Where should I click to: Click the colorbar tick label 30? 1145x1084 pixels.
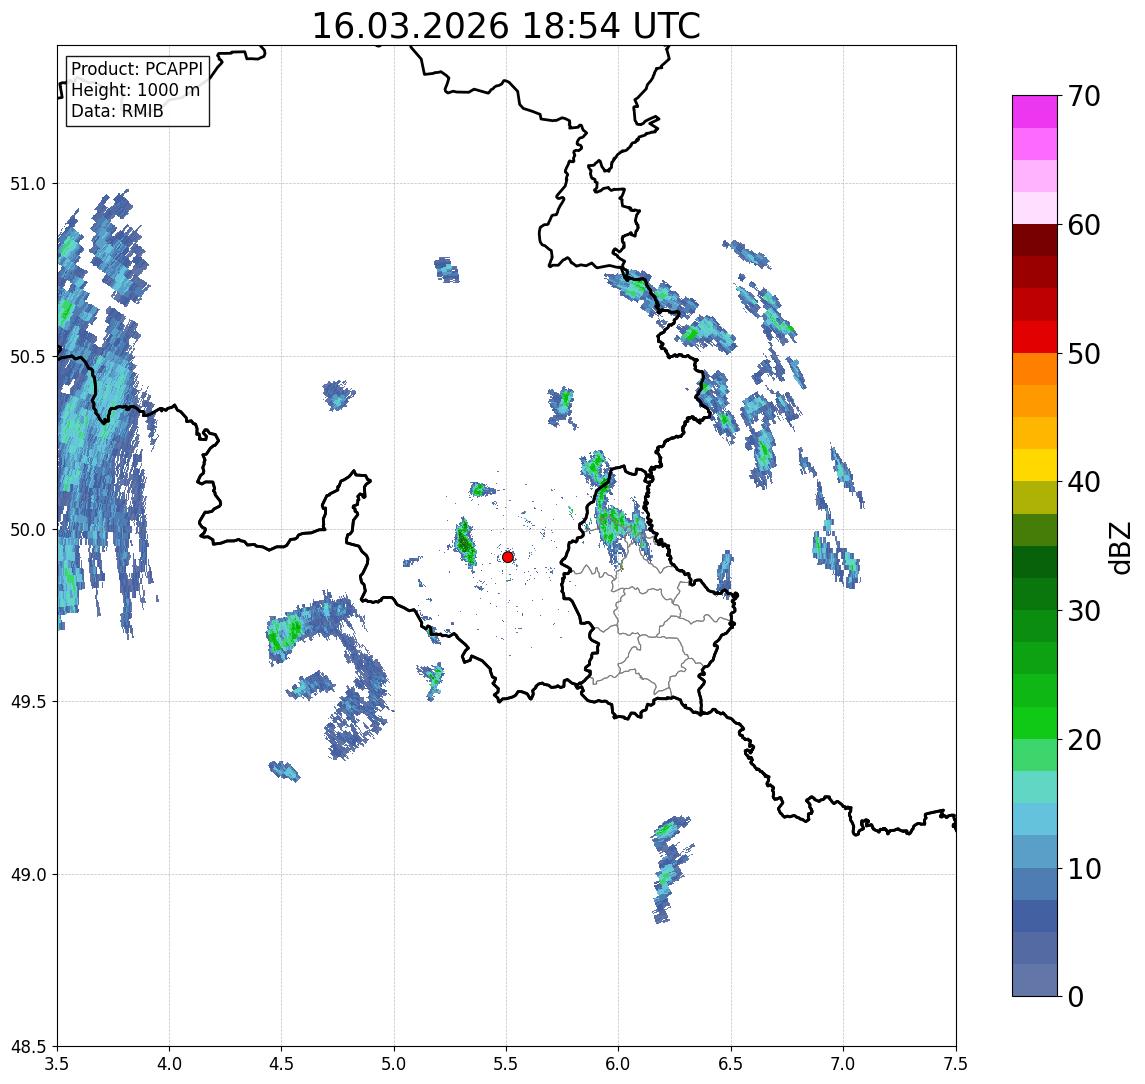point(1084,611)
